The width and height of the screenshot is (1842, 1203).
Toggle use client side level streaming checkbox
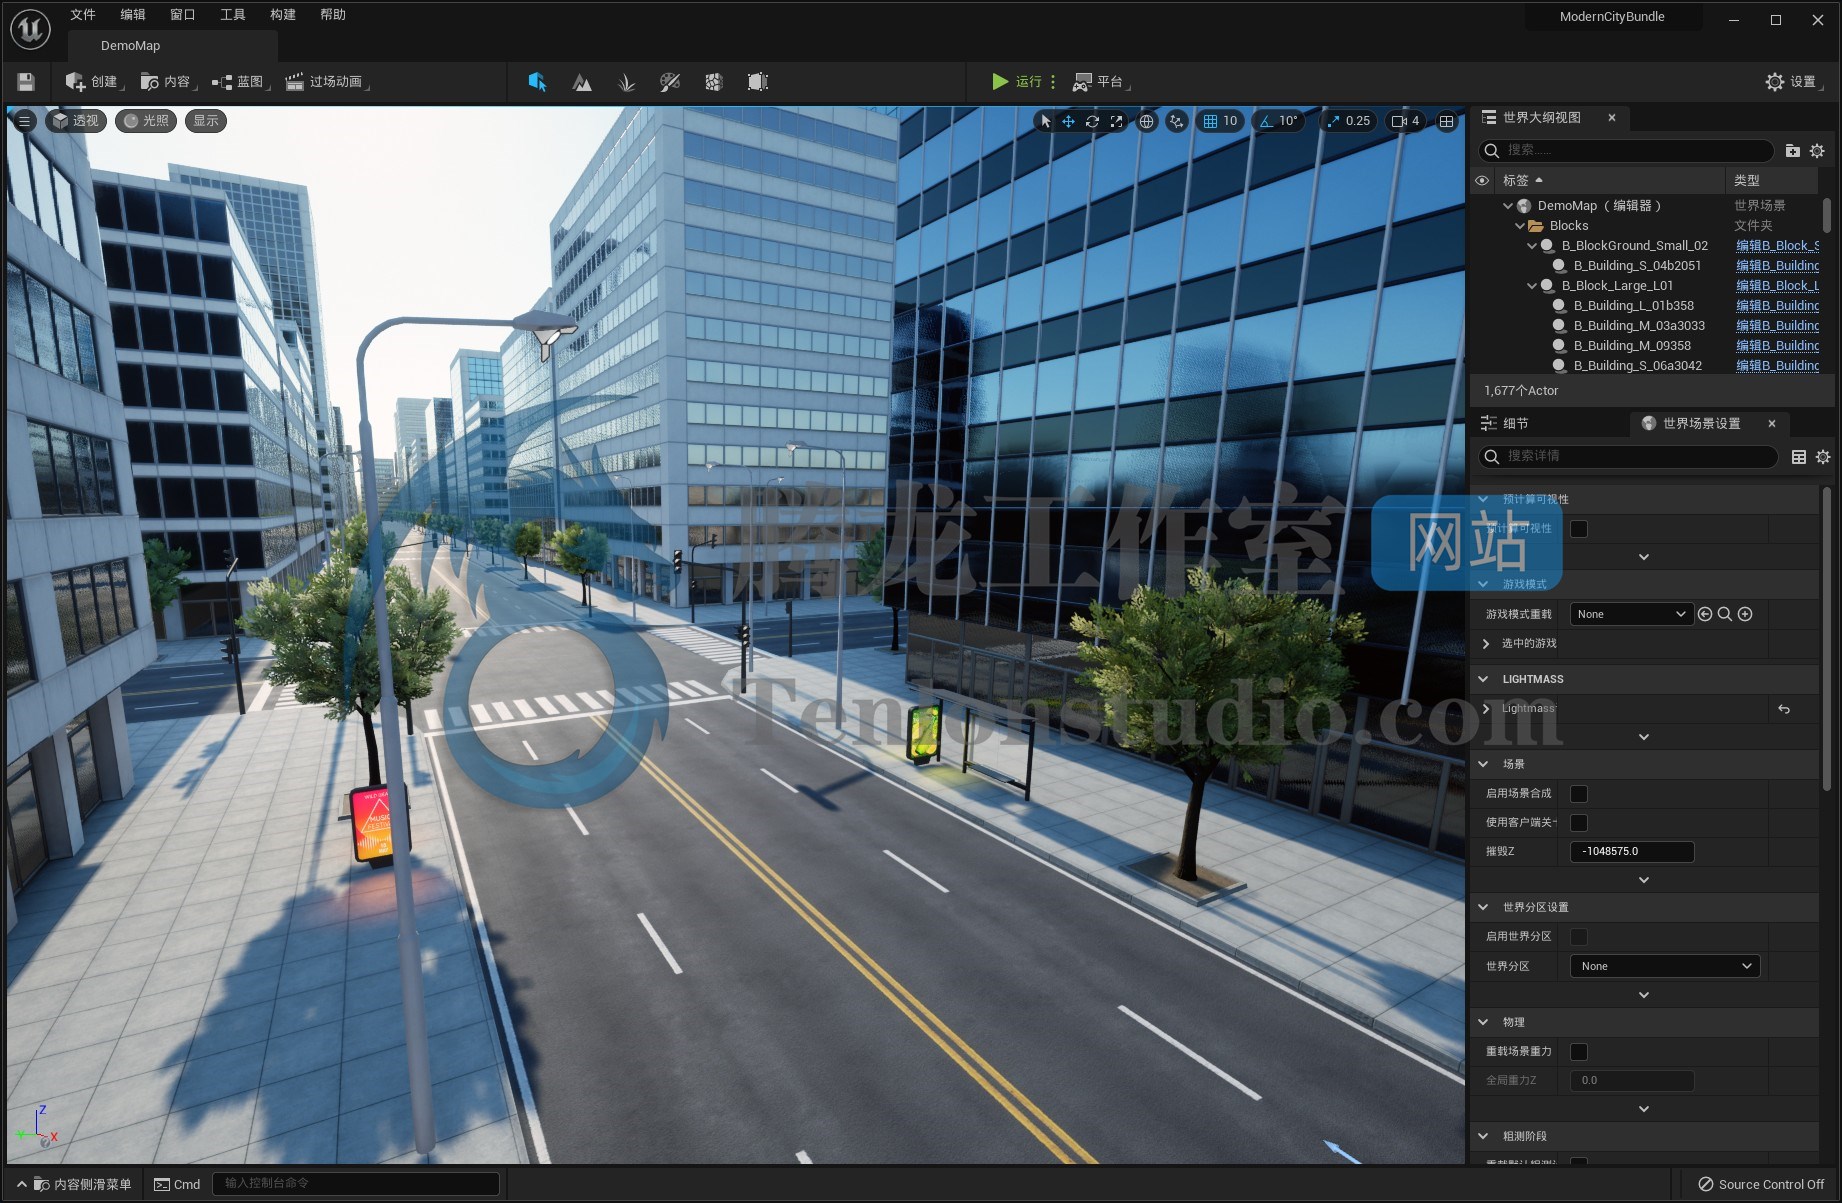point(1579,823)
